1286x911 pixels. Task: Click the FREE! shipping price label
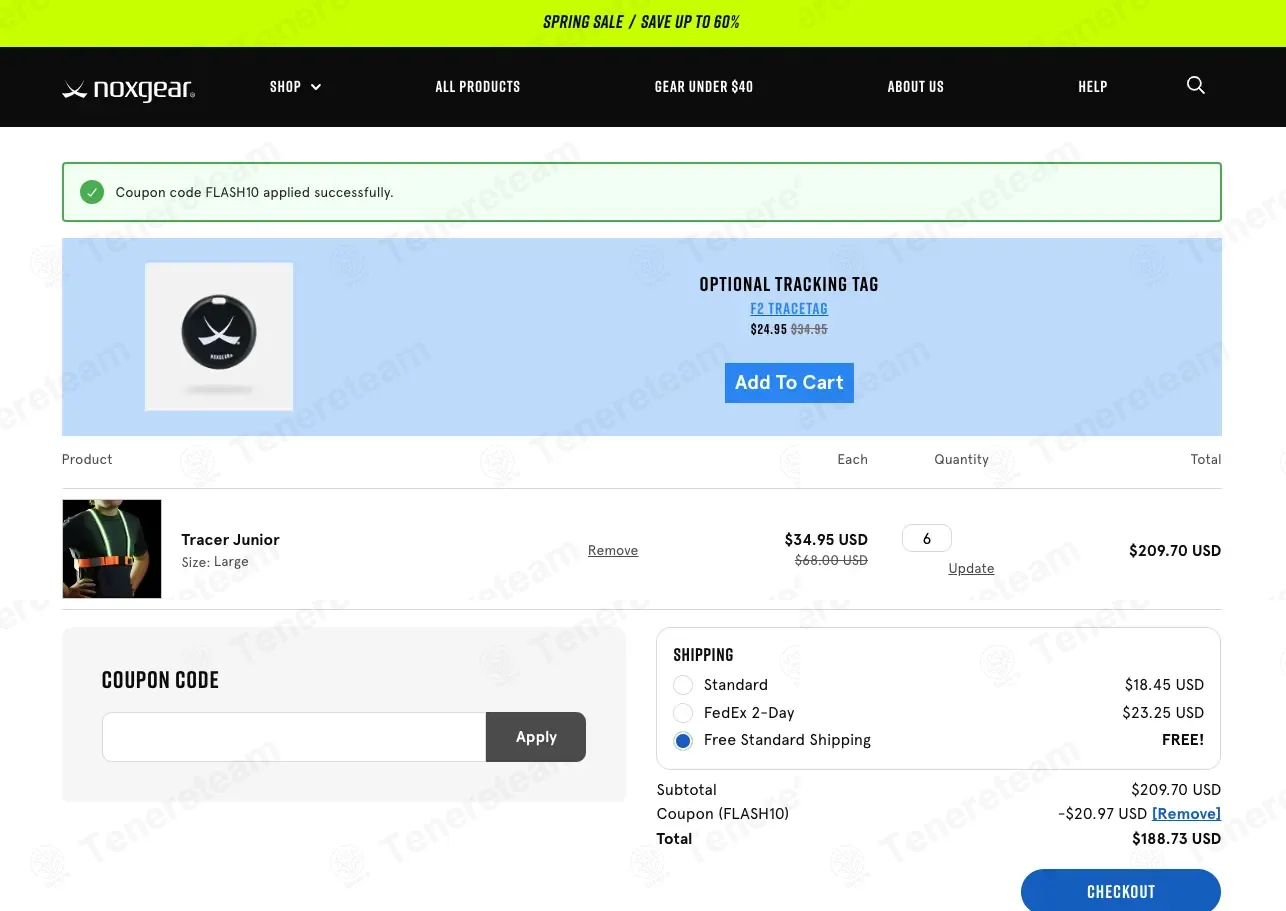[x=1183, y=740]
